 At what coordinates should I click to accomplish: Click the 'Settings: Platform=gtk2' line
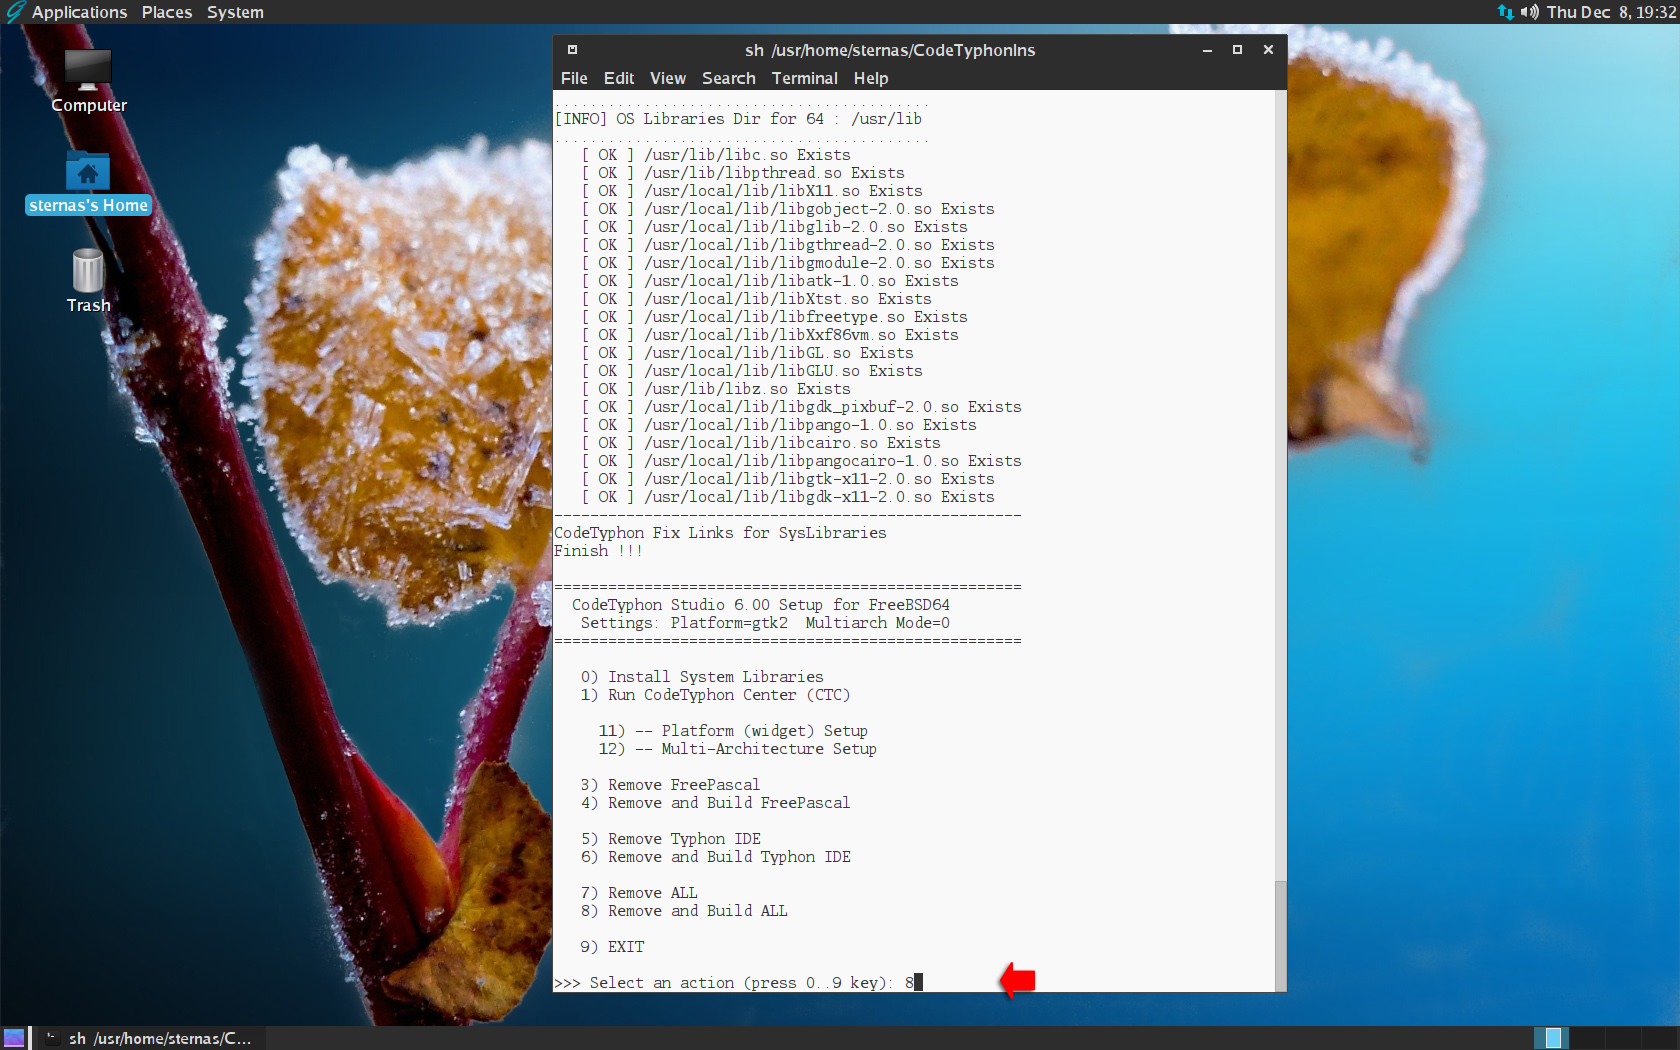[765, 623]
